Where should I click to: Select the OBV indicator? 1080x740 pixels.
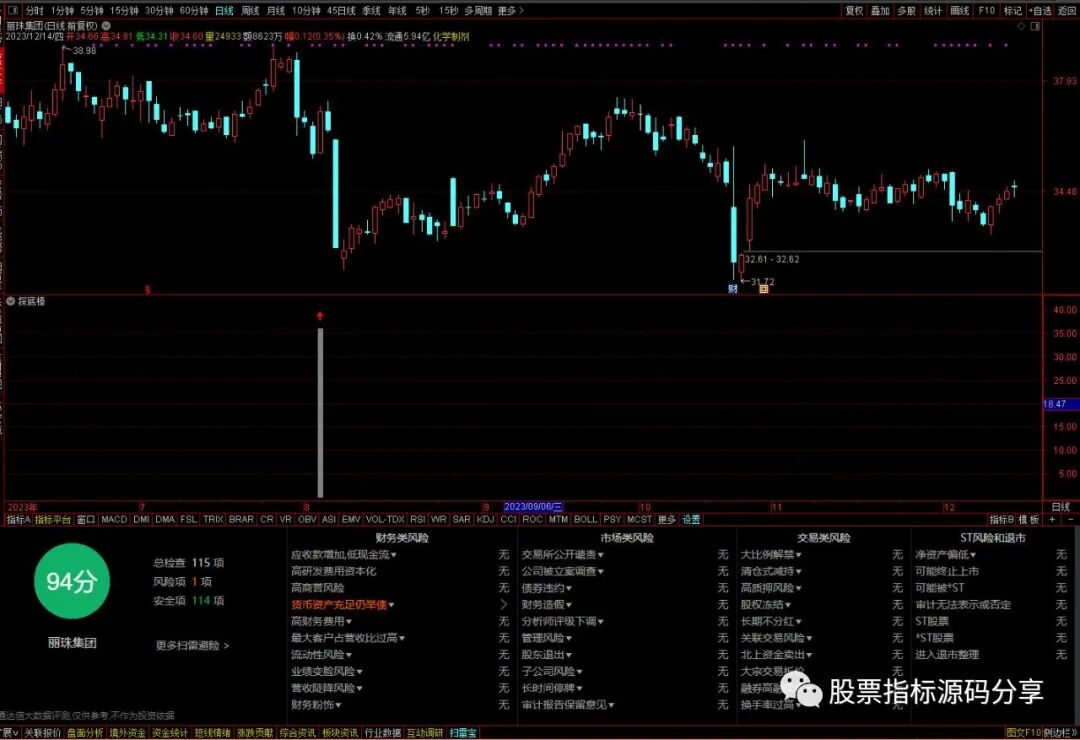tap(307, 520)
